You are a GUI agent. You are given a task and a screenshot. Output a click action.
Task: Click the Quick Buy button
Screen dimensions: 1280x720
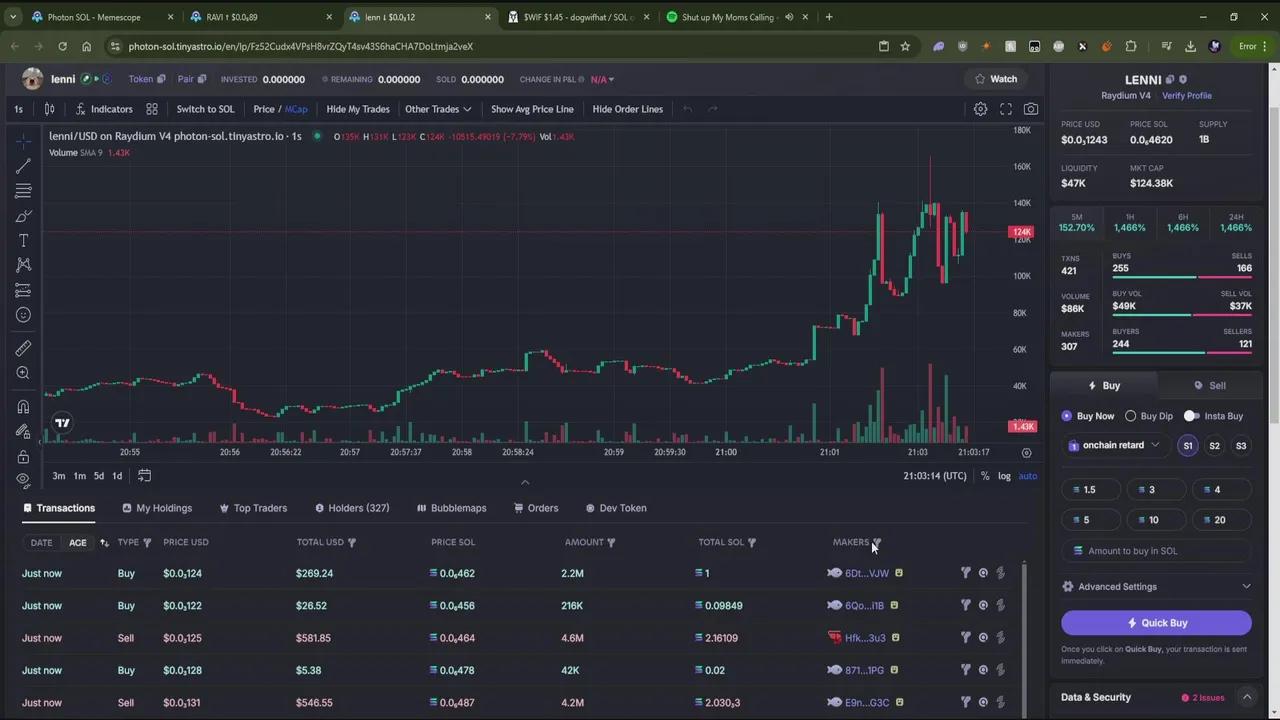tap(1156, 623)
